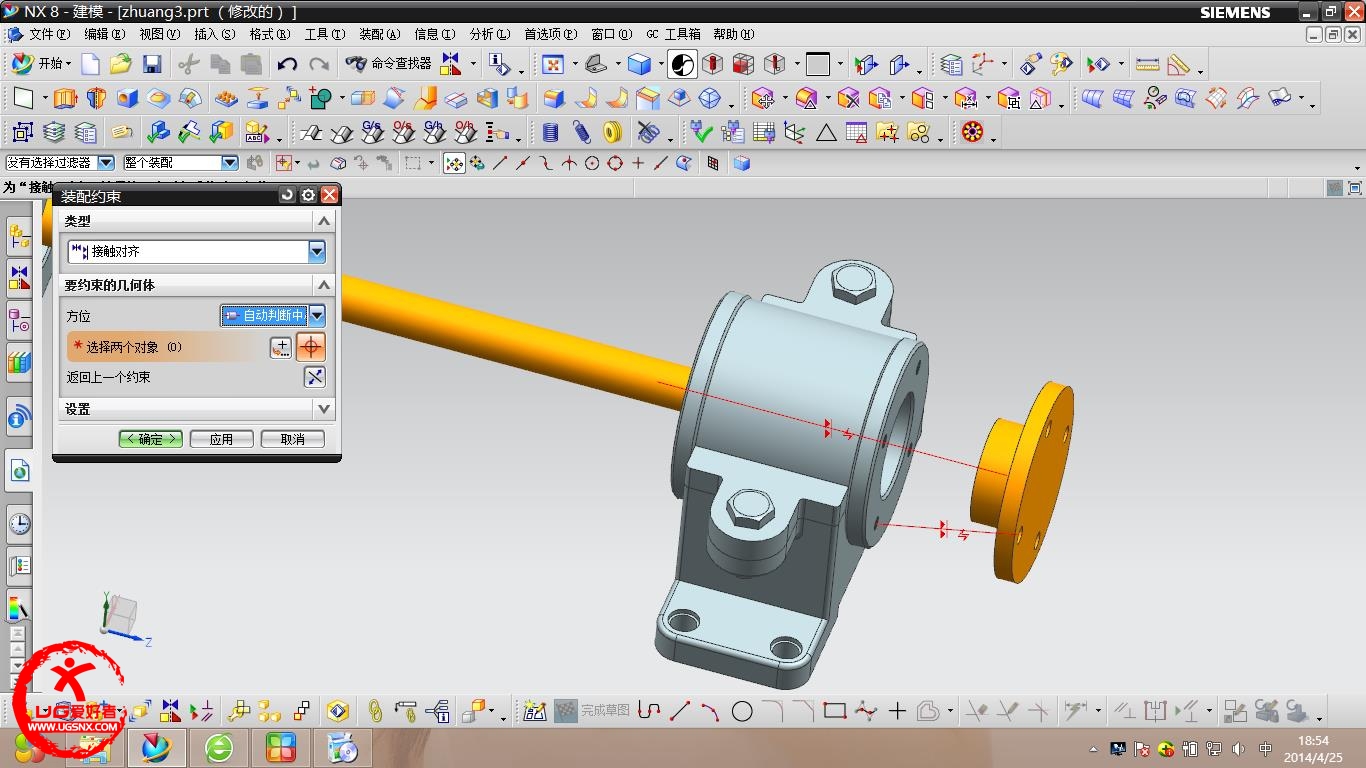Click the dialog settings gear icon

pos(308,195)
